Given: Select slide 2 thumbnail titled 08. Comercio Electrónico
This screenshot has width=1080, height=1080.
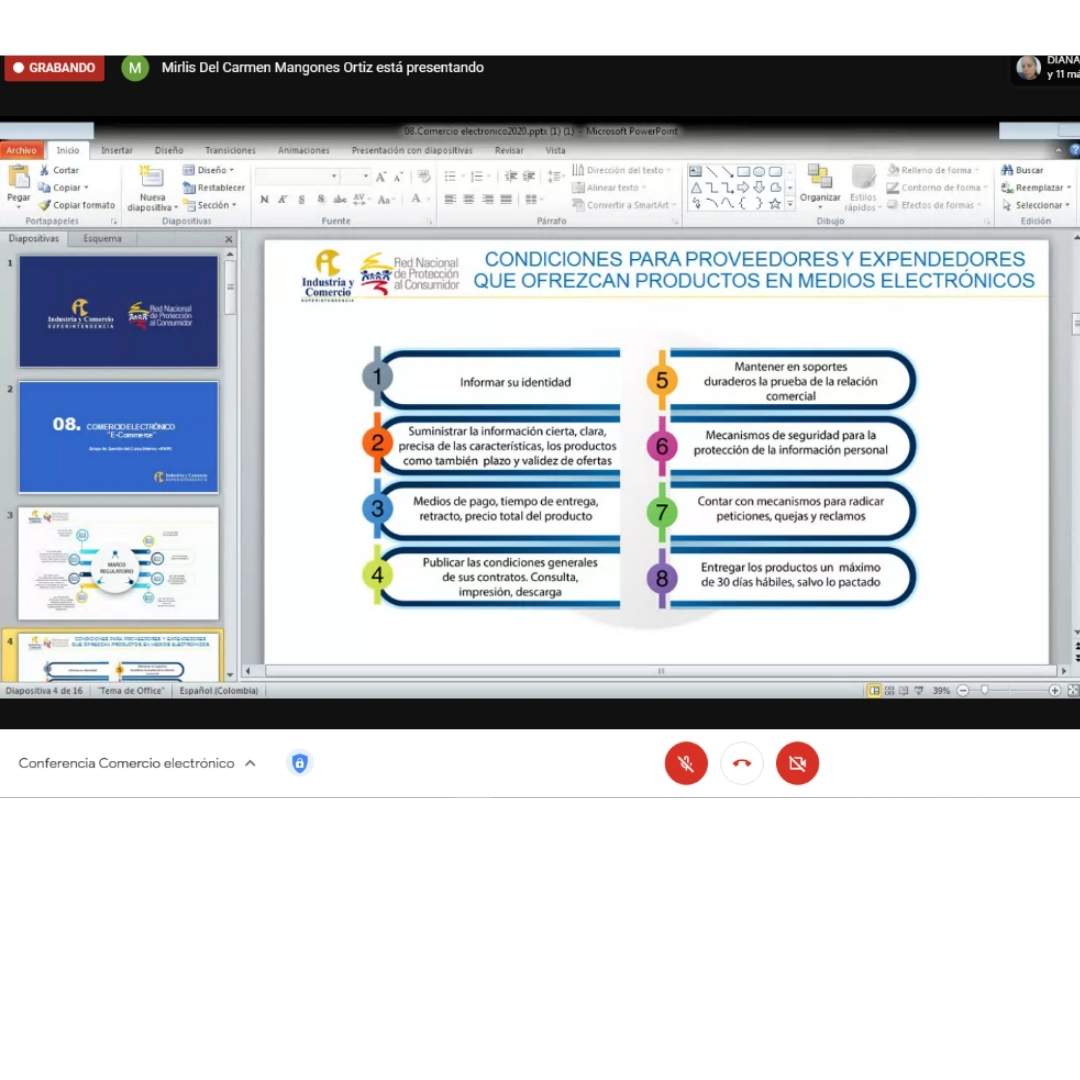Looking at the screenshot, I should 118,437.
